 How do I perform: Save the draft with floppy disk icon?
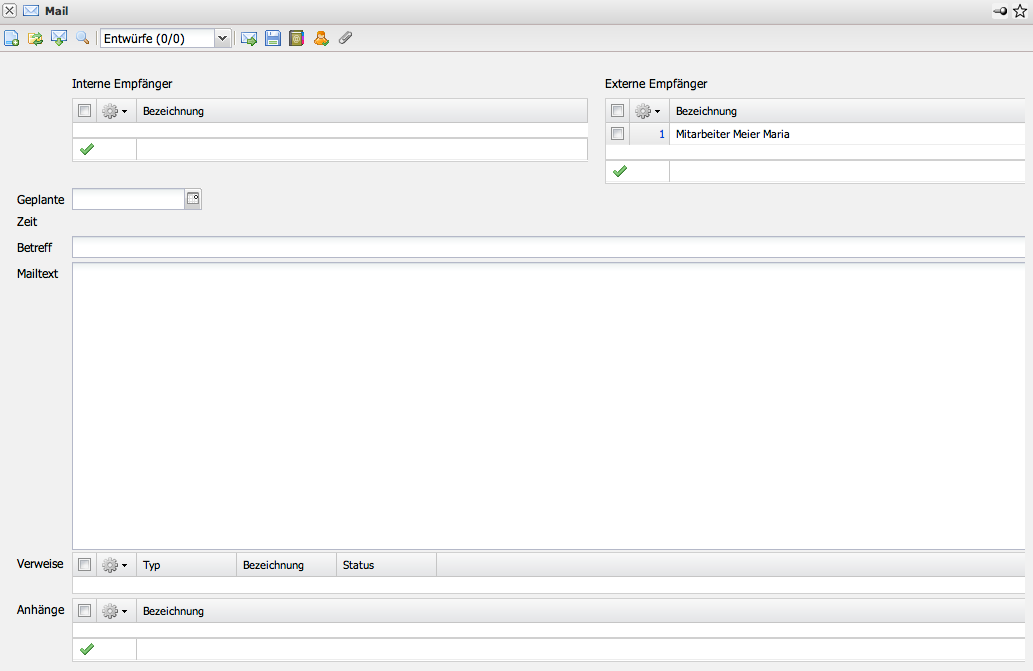point(272,38)
